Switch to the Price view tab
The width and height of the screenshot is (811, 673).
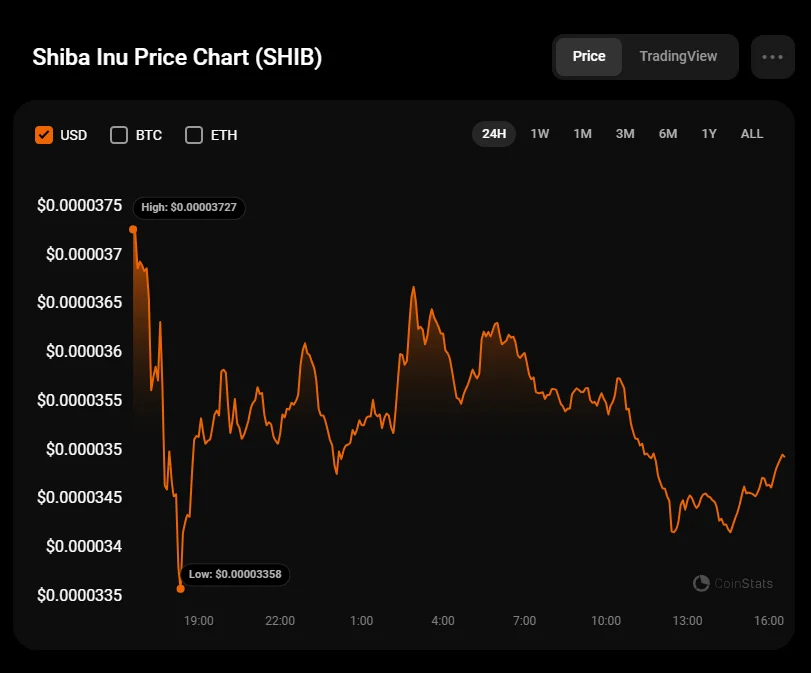(x=589, y=56)
